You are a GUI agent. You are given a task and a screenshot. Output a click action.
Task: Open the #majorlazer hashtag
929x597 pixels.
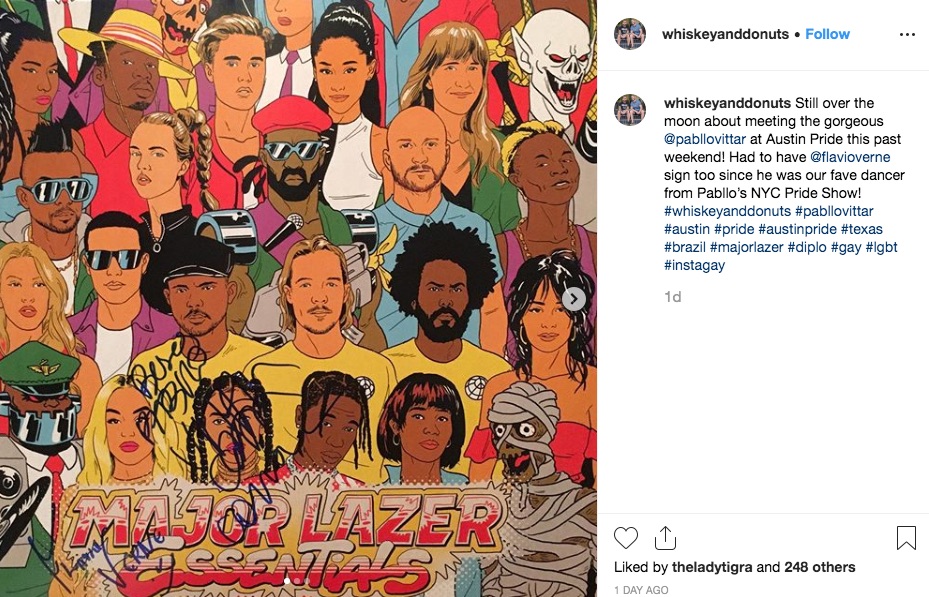(747, 247)
